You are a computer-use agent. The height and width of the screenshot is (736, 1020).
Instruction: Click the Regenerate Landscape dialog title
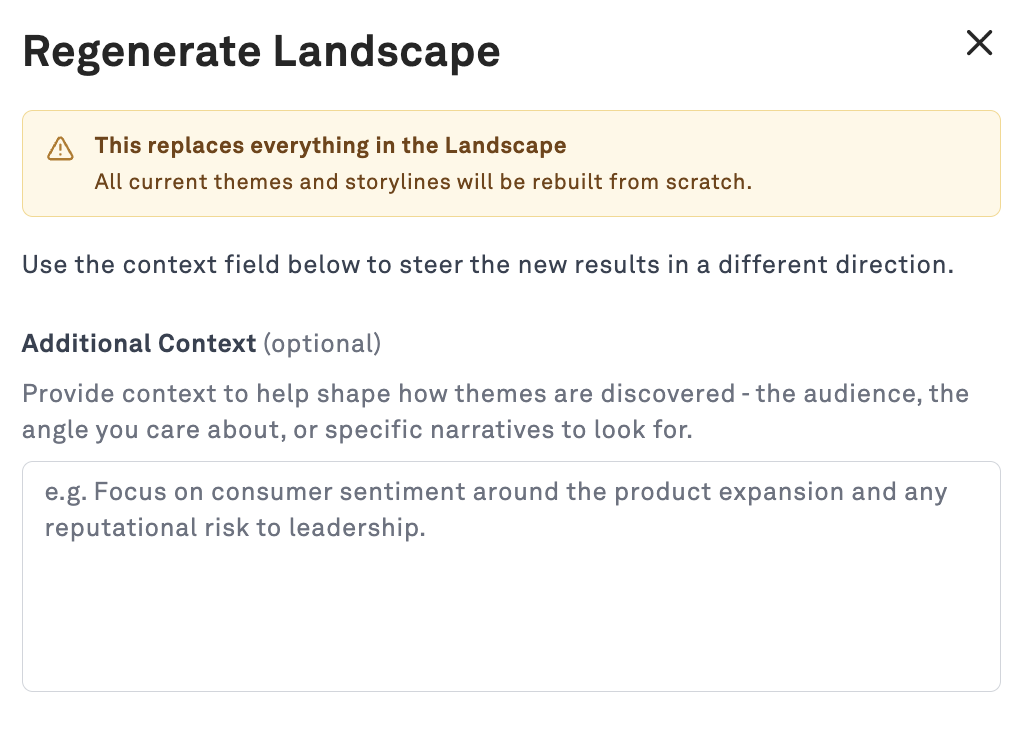[x=262, y=51]
